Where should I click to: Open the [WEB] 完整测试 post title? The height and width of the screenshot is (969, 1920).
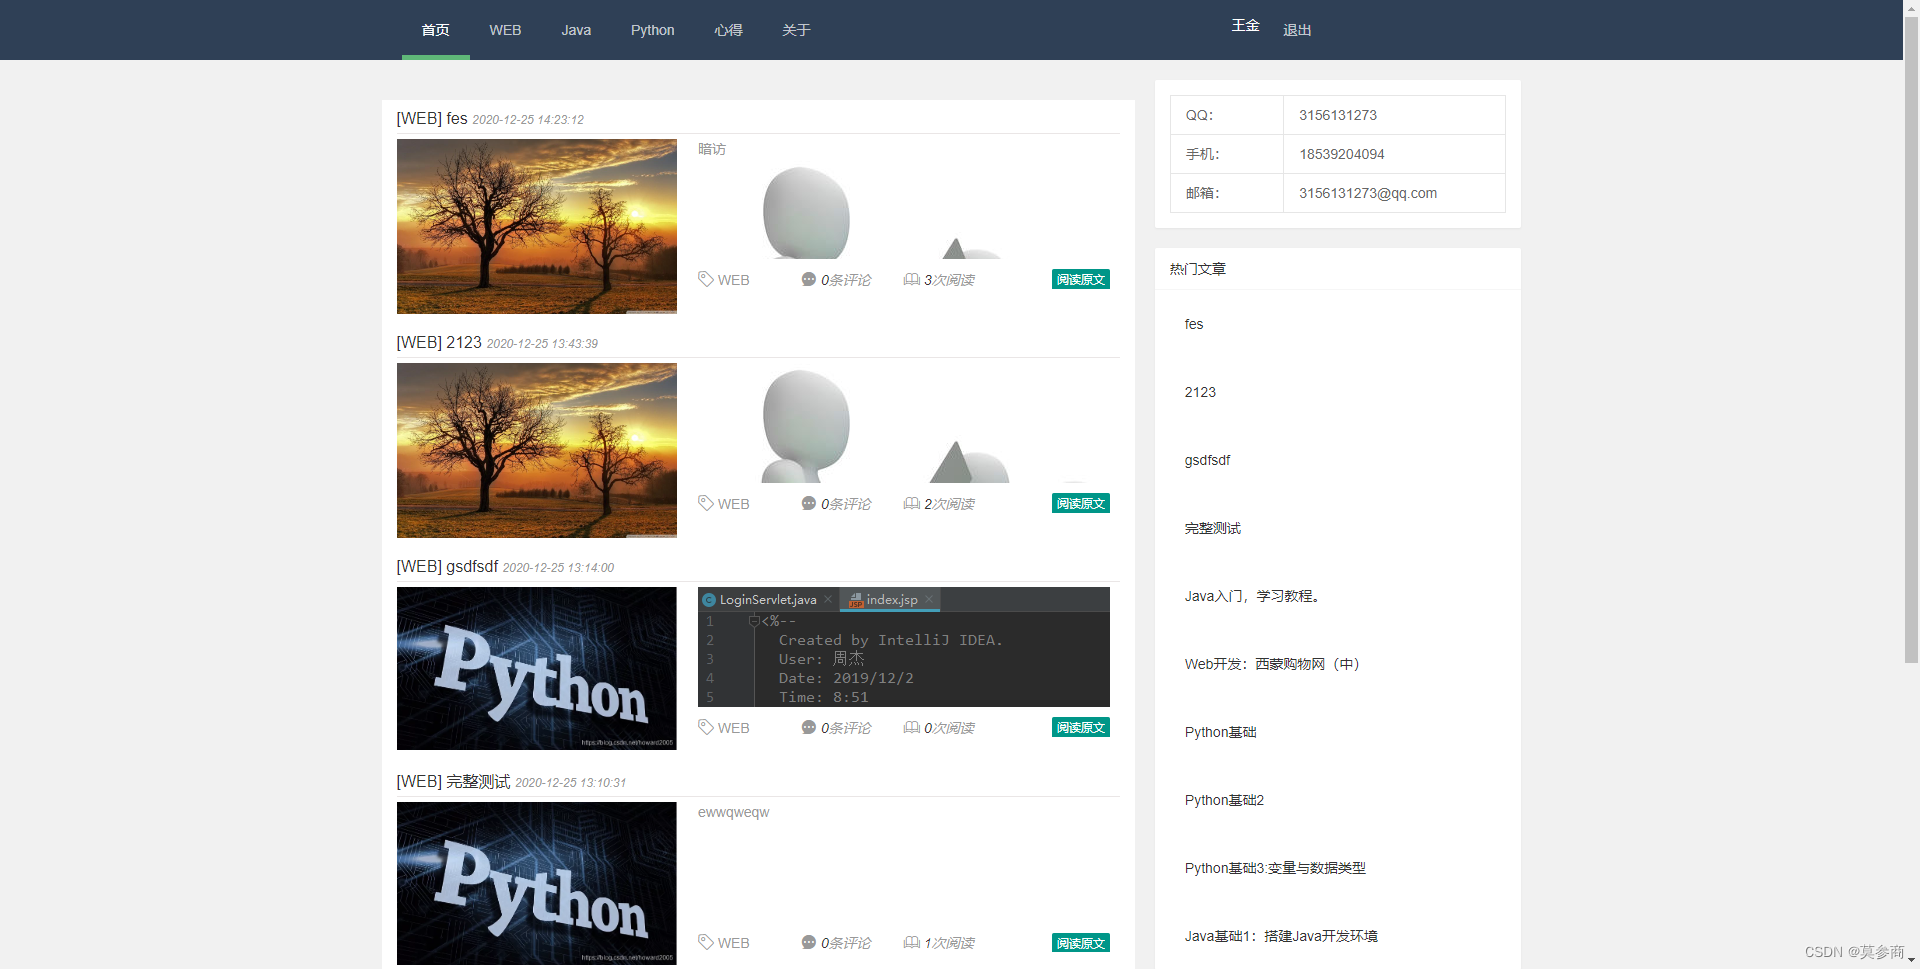click(453, 781)
